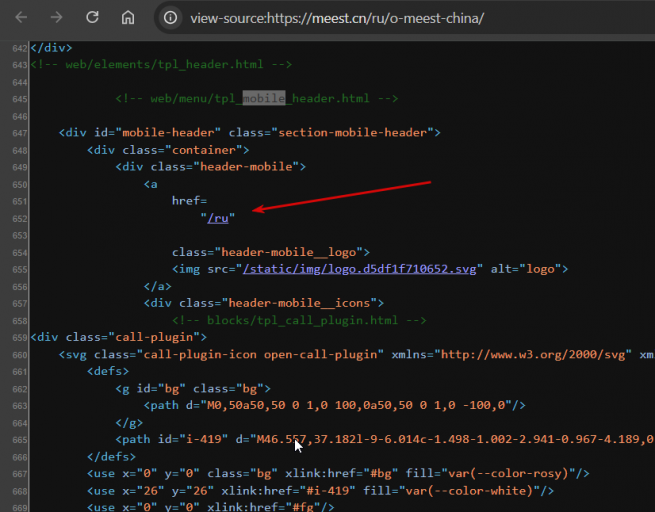Click div class="header-mobile__icons" line
This screenshot has height=512, width=655.
coord(264,303)
